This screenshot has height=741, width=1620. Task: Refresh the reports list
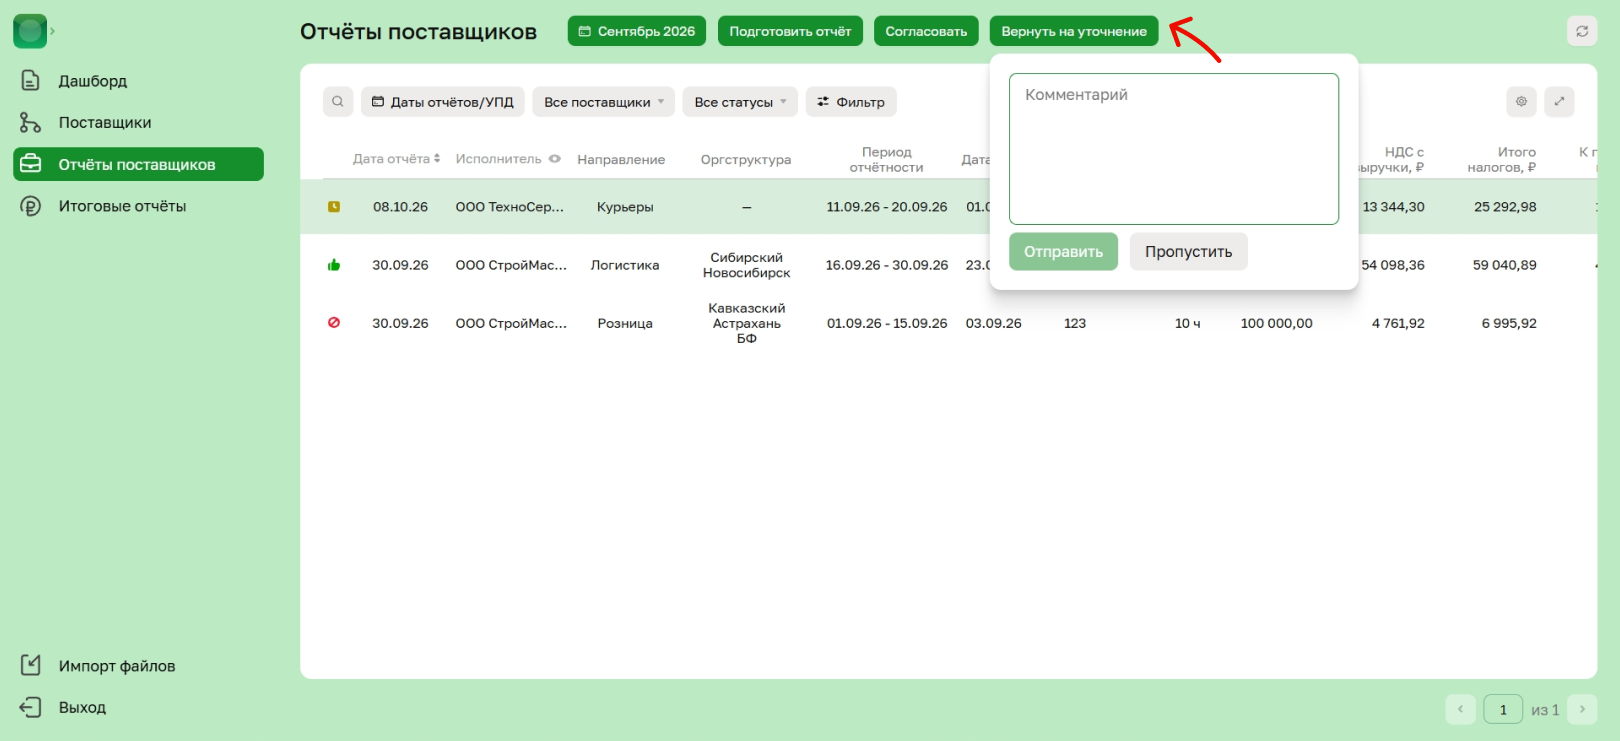point(1582,31)
